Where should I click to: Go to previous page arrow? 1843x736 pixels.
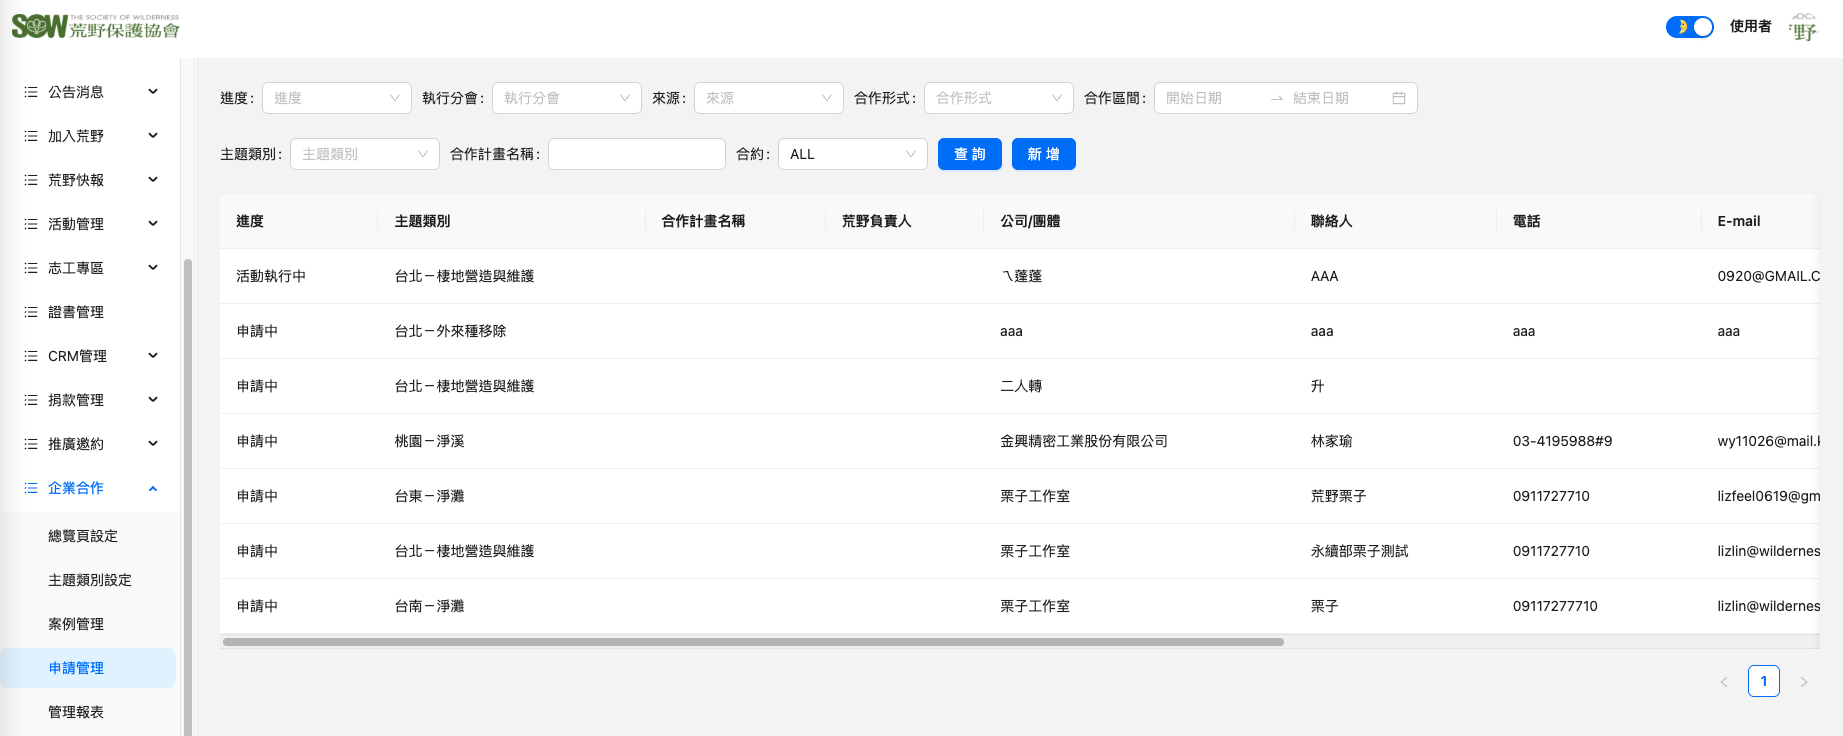(1724, 682)
